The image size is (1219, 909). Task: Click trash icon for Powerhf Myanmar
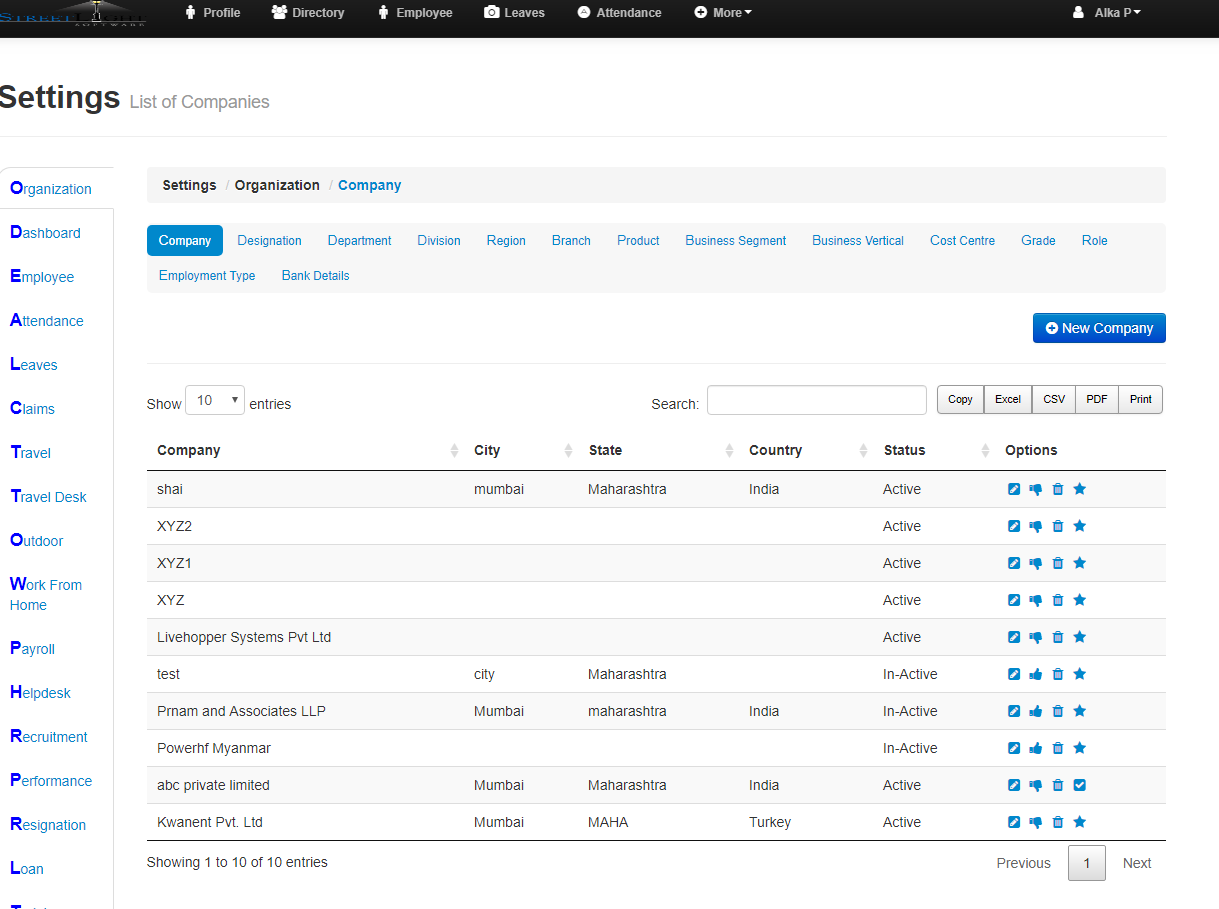(x=1058, y=748)
